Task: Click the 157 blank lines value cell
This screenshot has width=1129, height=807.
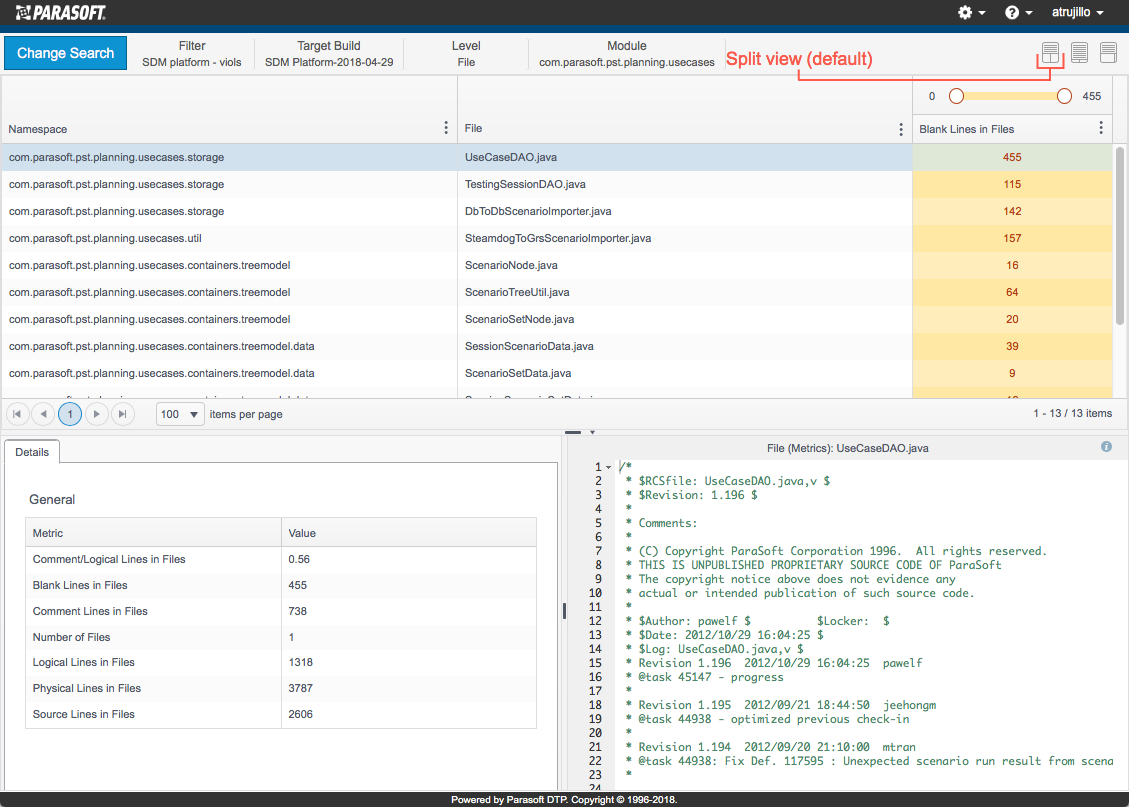Action: point(1012,238)
